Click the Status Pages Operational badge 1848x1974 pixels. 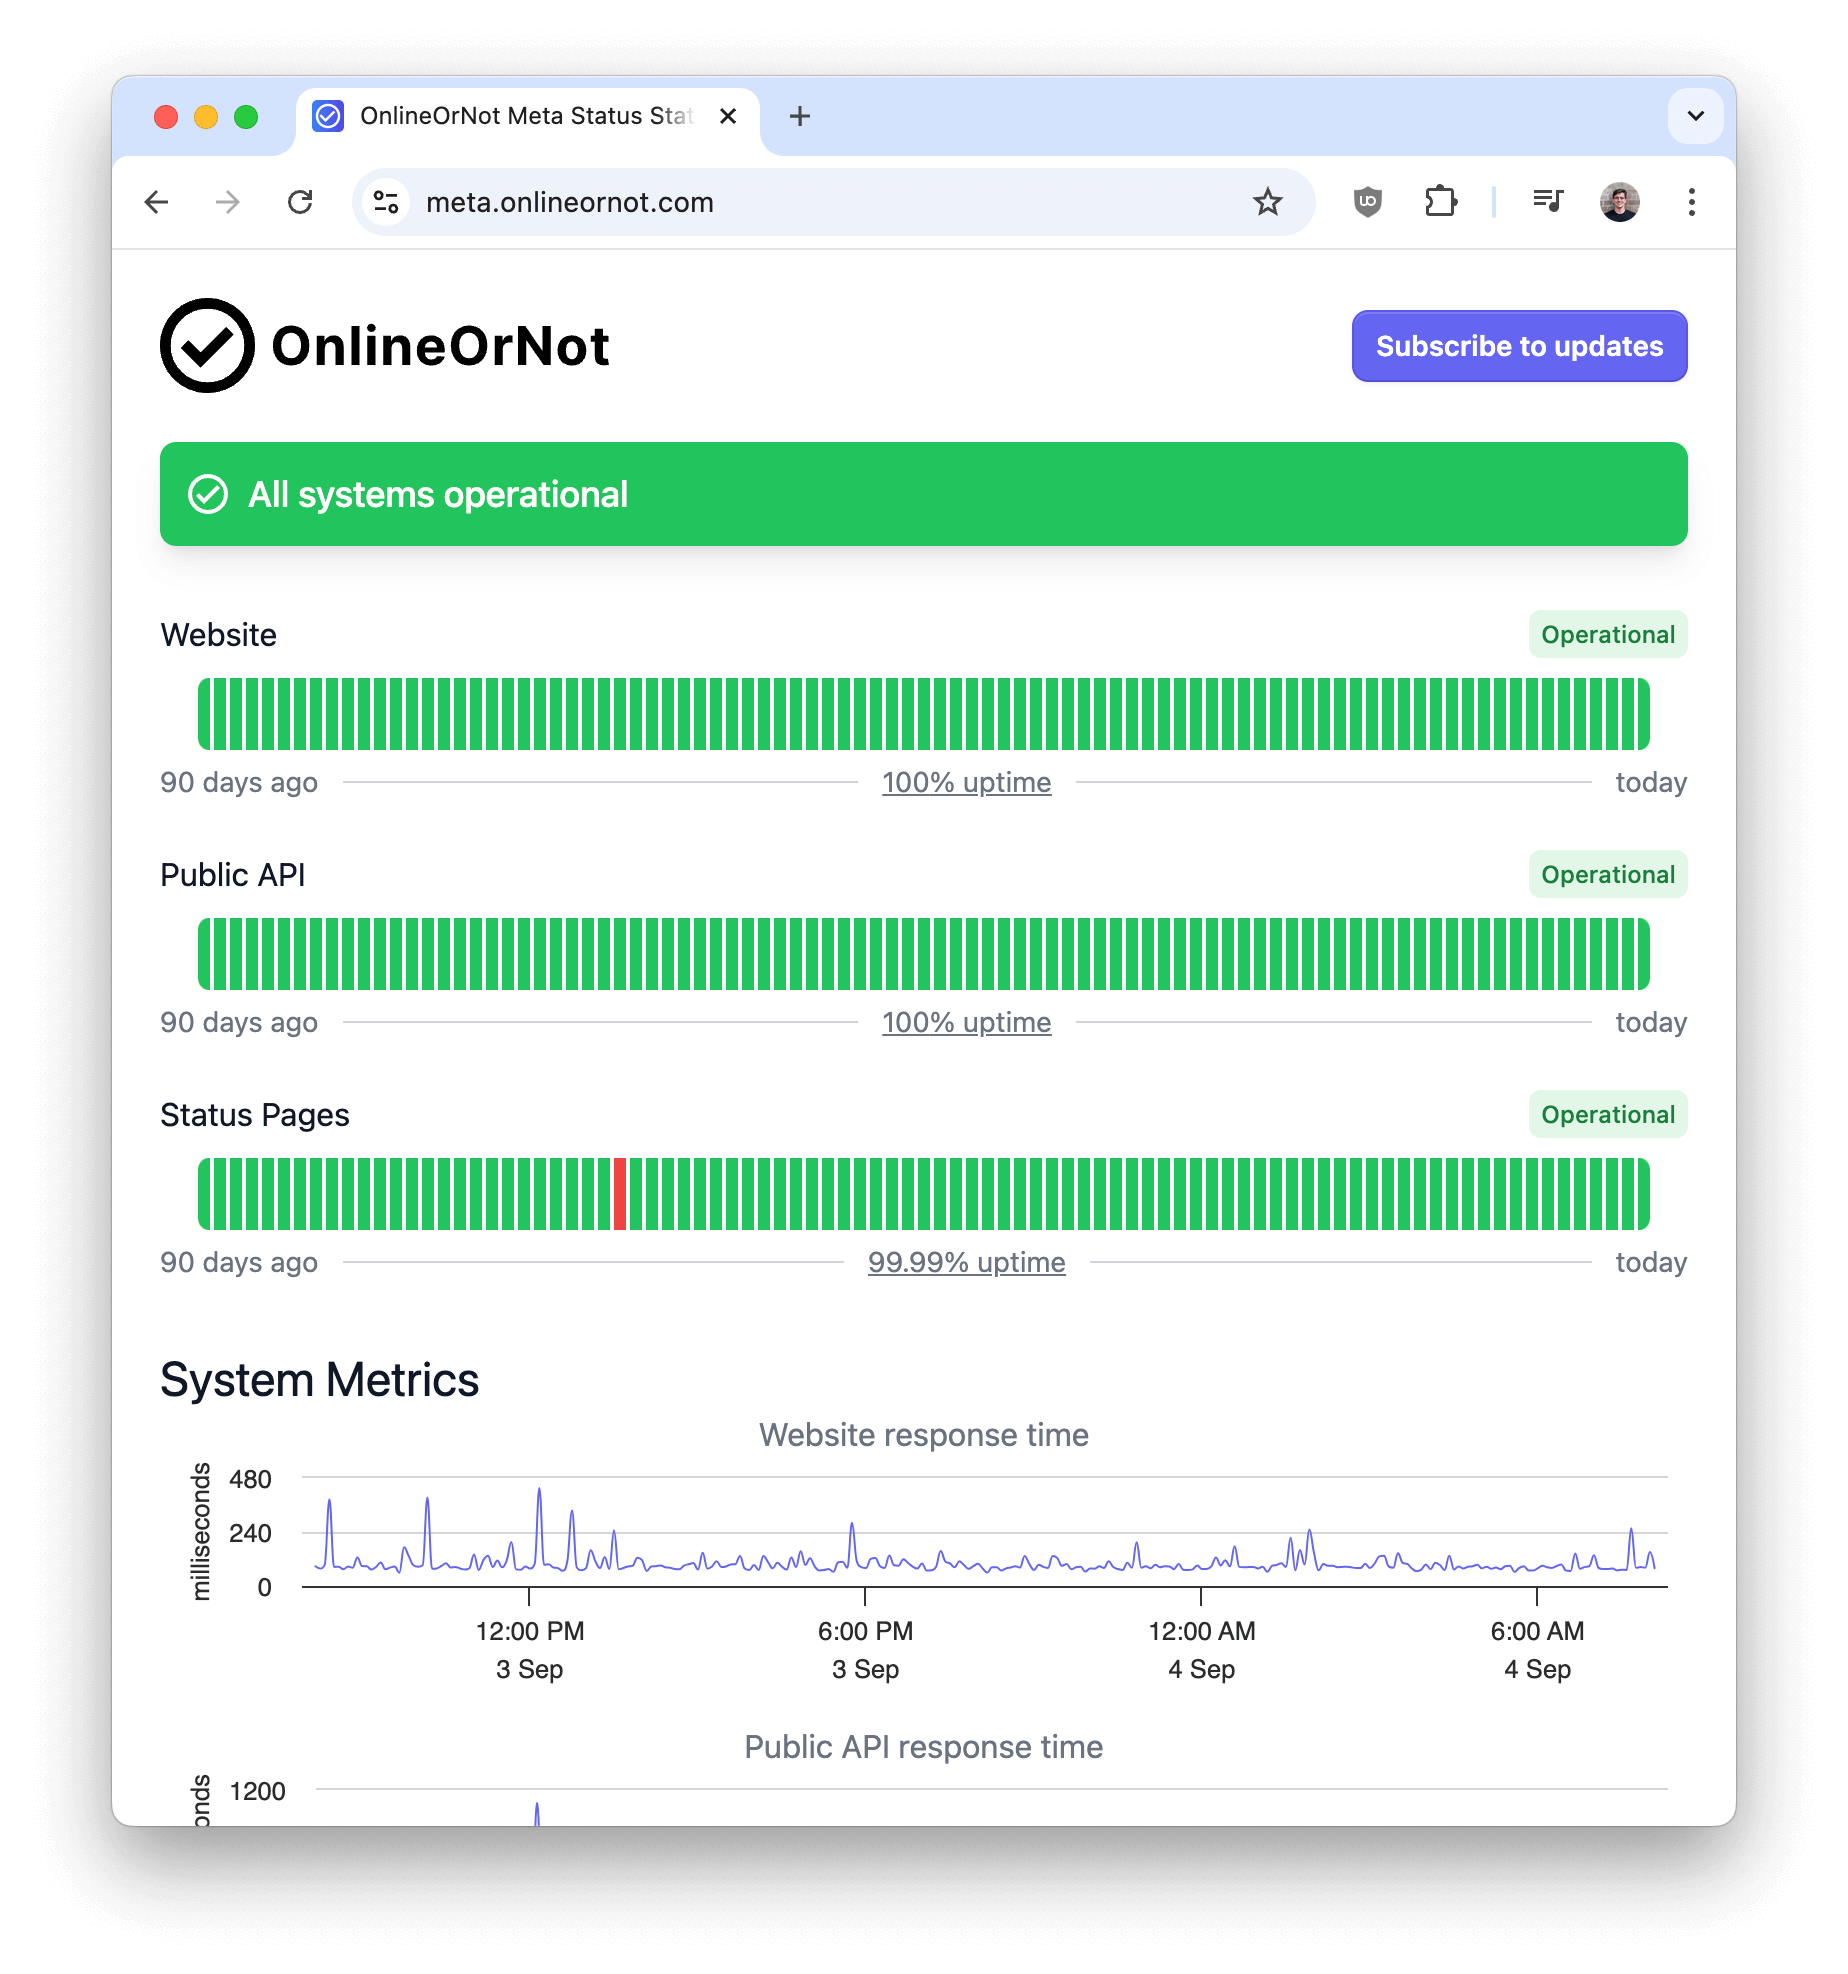coord(1608,1114)
